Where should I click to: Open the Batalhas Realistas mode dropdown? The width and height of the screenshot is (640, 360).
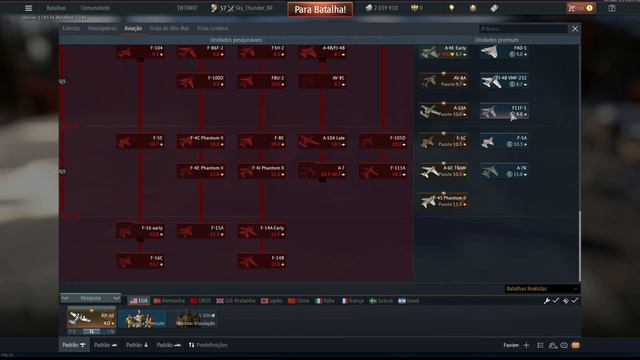click(542, 289)
